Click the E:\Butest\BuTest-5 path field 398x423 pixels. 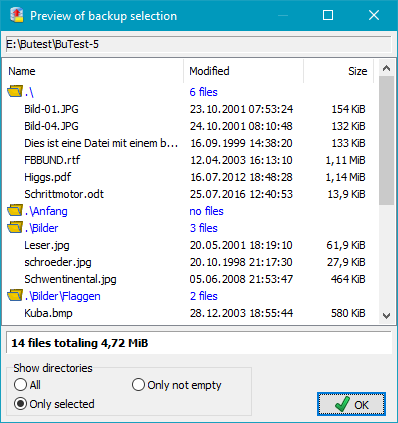click(199, 44)
